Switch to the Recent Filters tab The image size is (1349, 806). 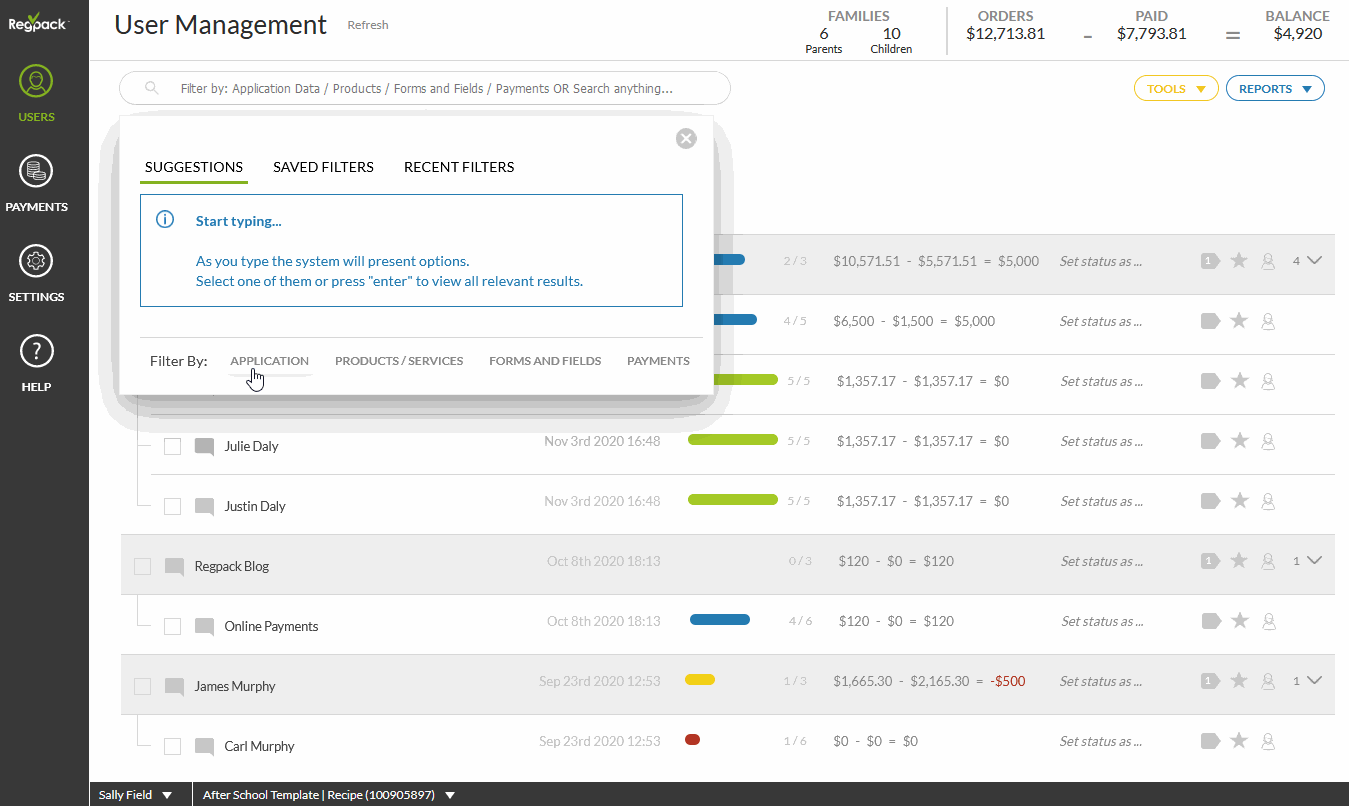pyautogui.click(x=459, y=167)
